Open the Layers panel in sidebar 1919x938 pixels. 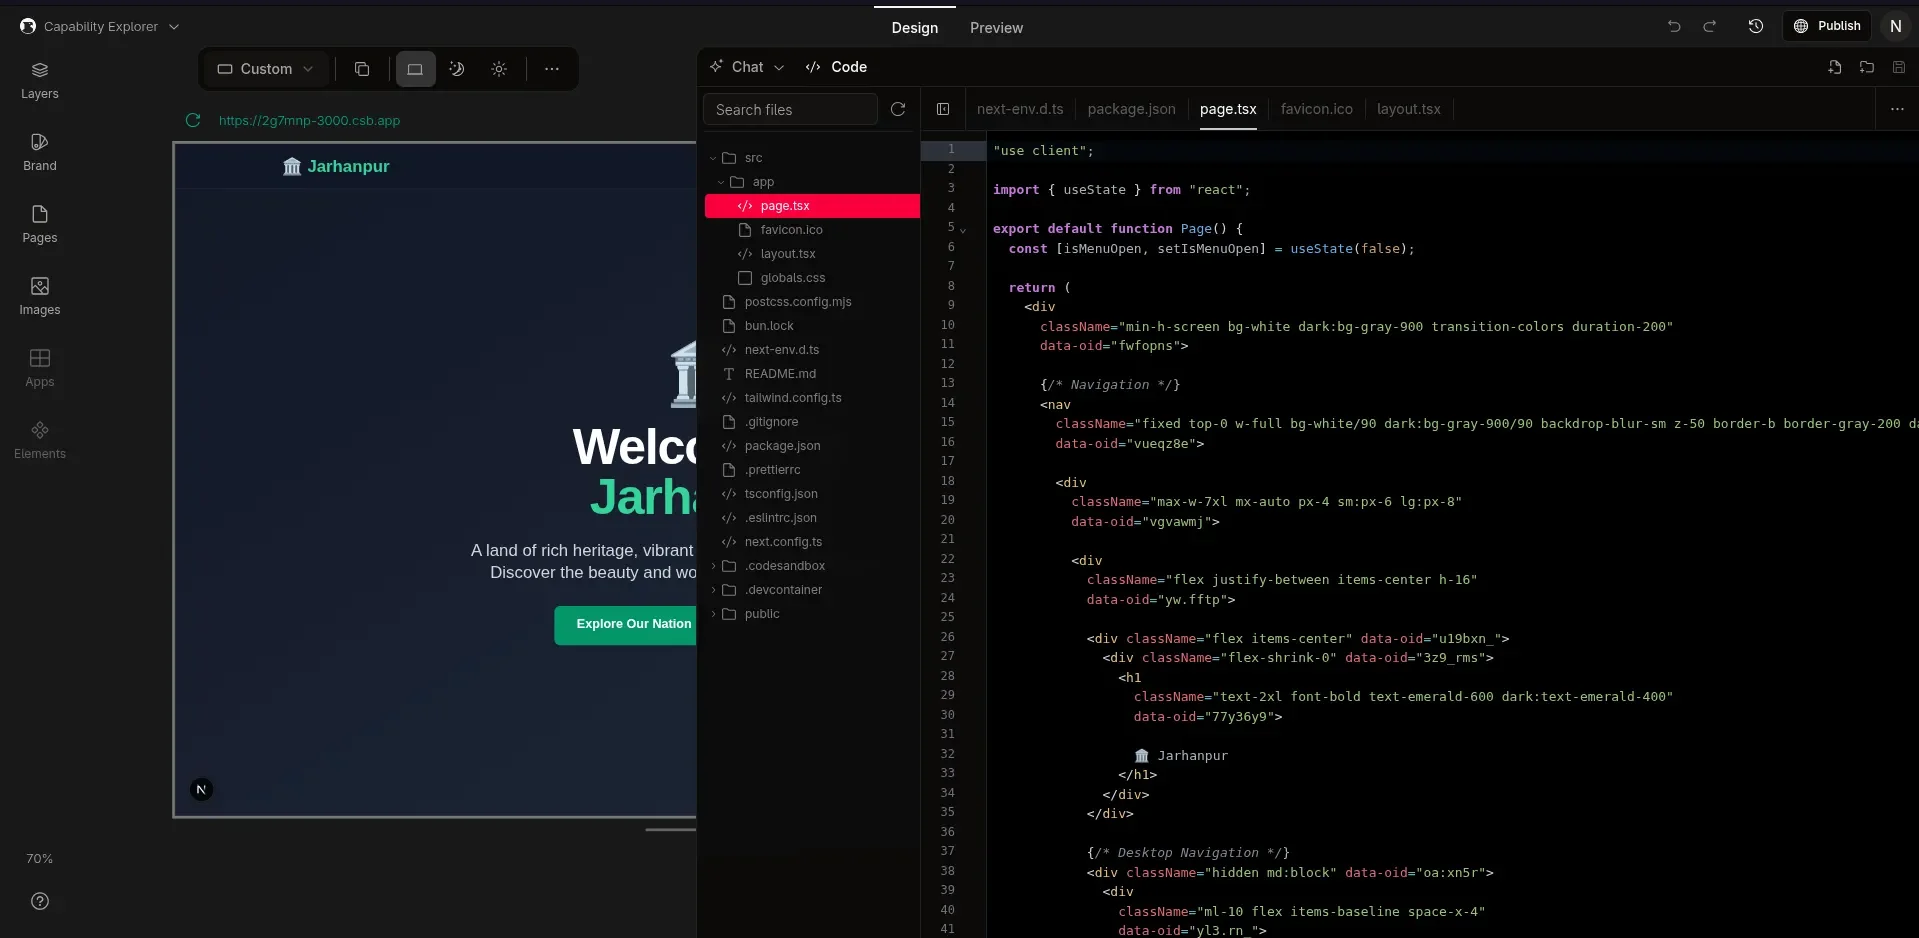[40, 81]
